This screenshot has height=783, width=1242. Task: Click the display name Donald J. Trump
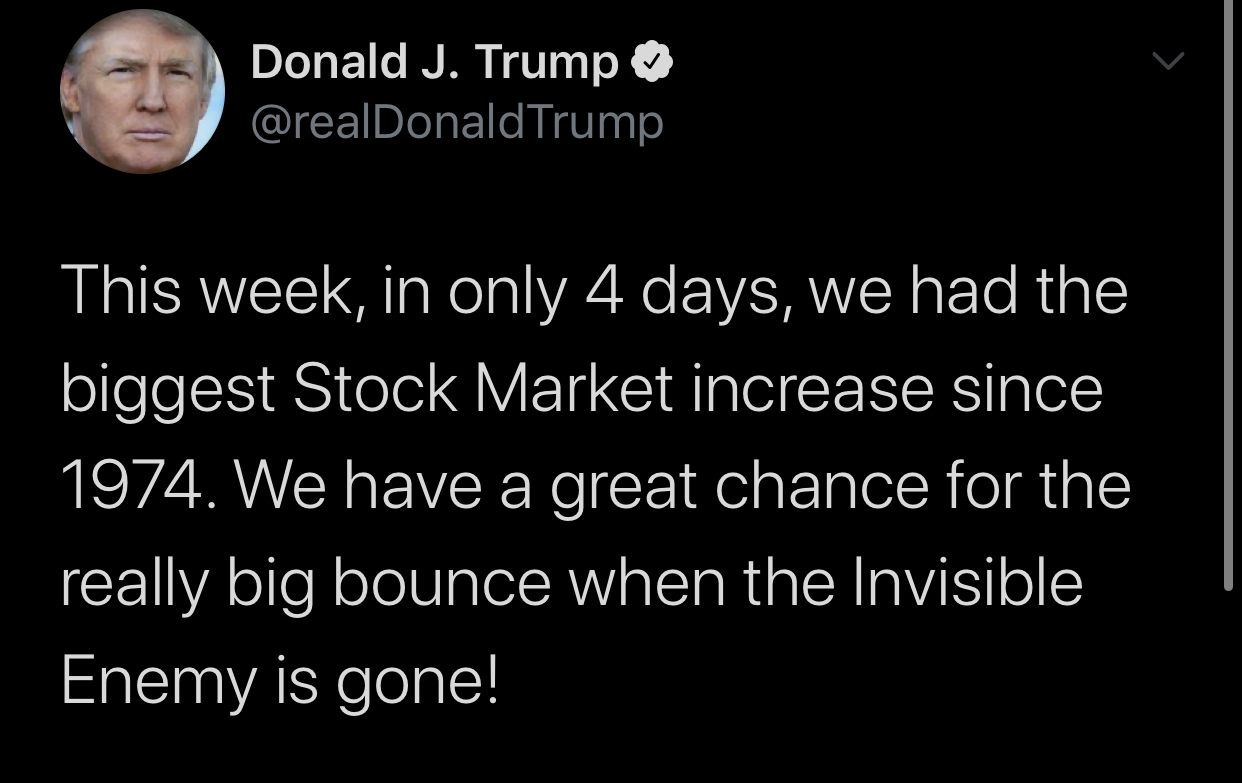[x=434, y=62]
